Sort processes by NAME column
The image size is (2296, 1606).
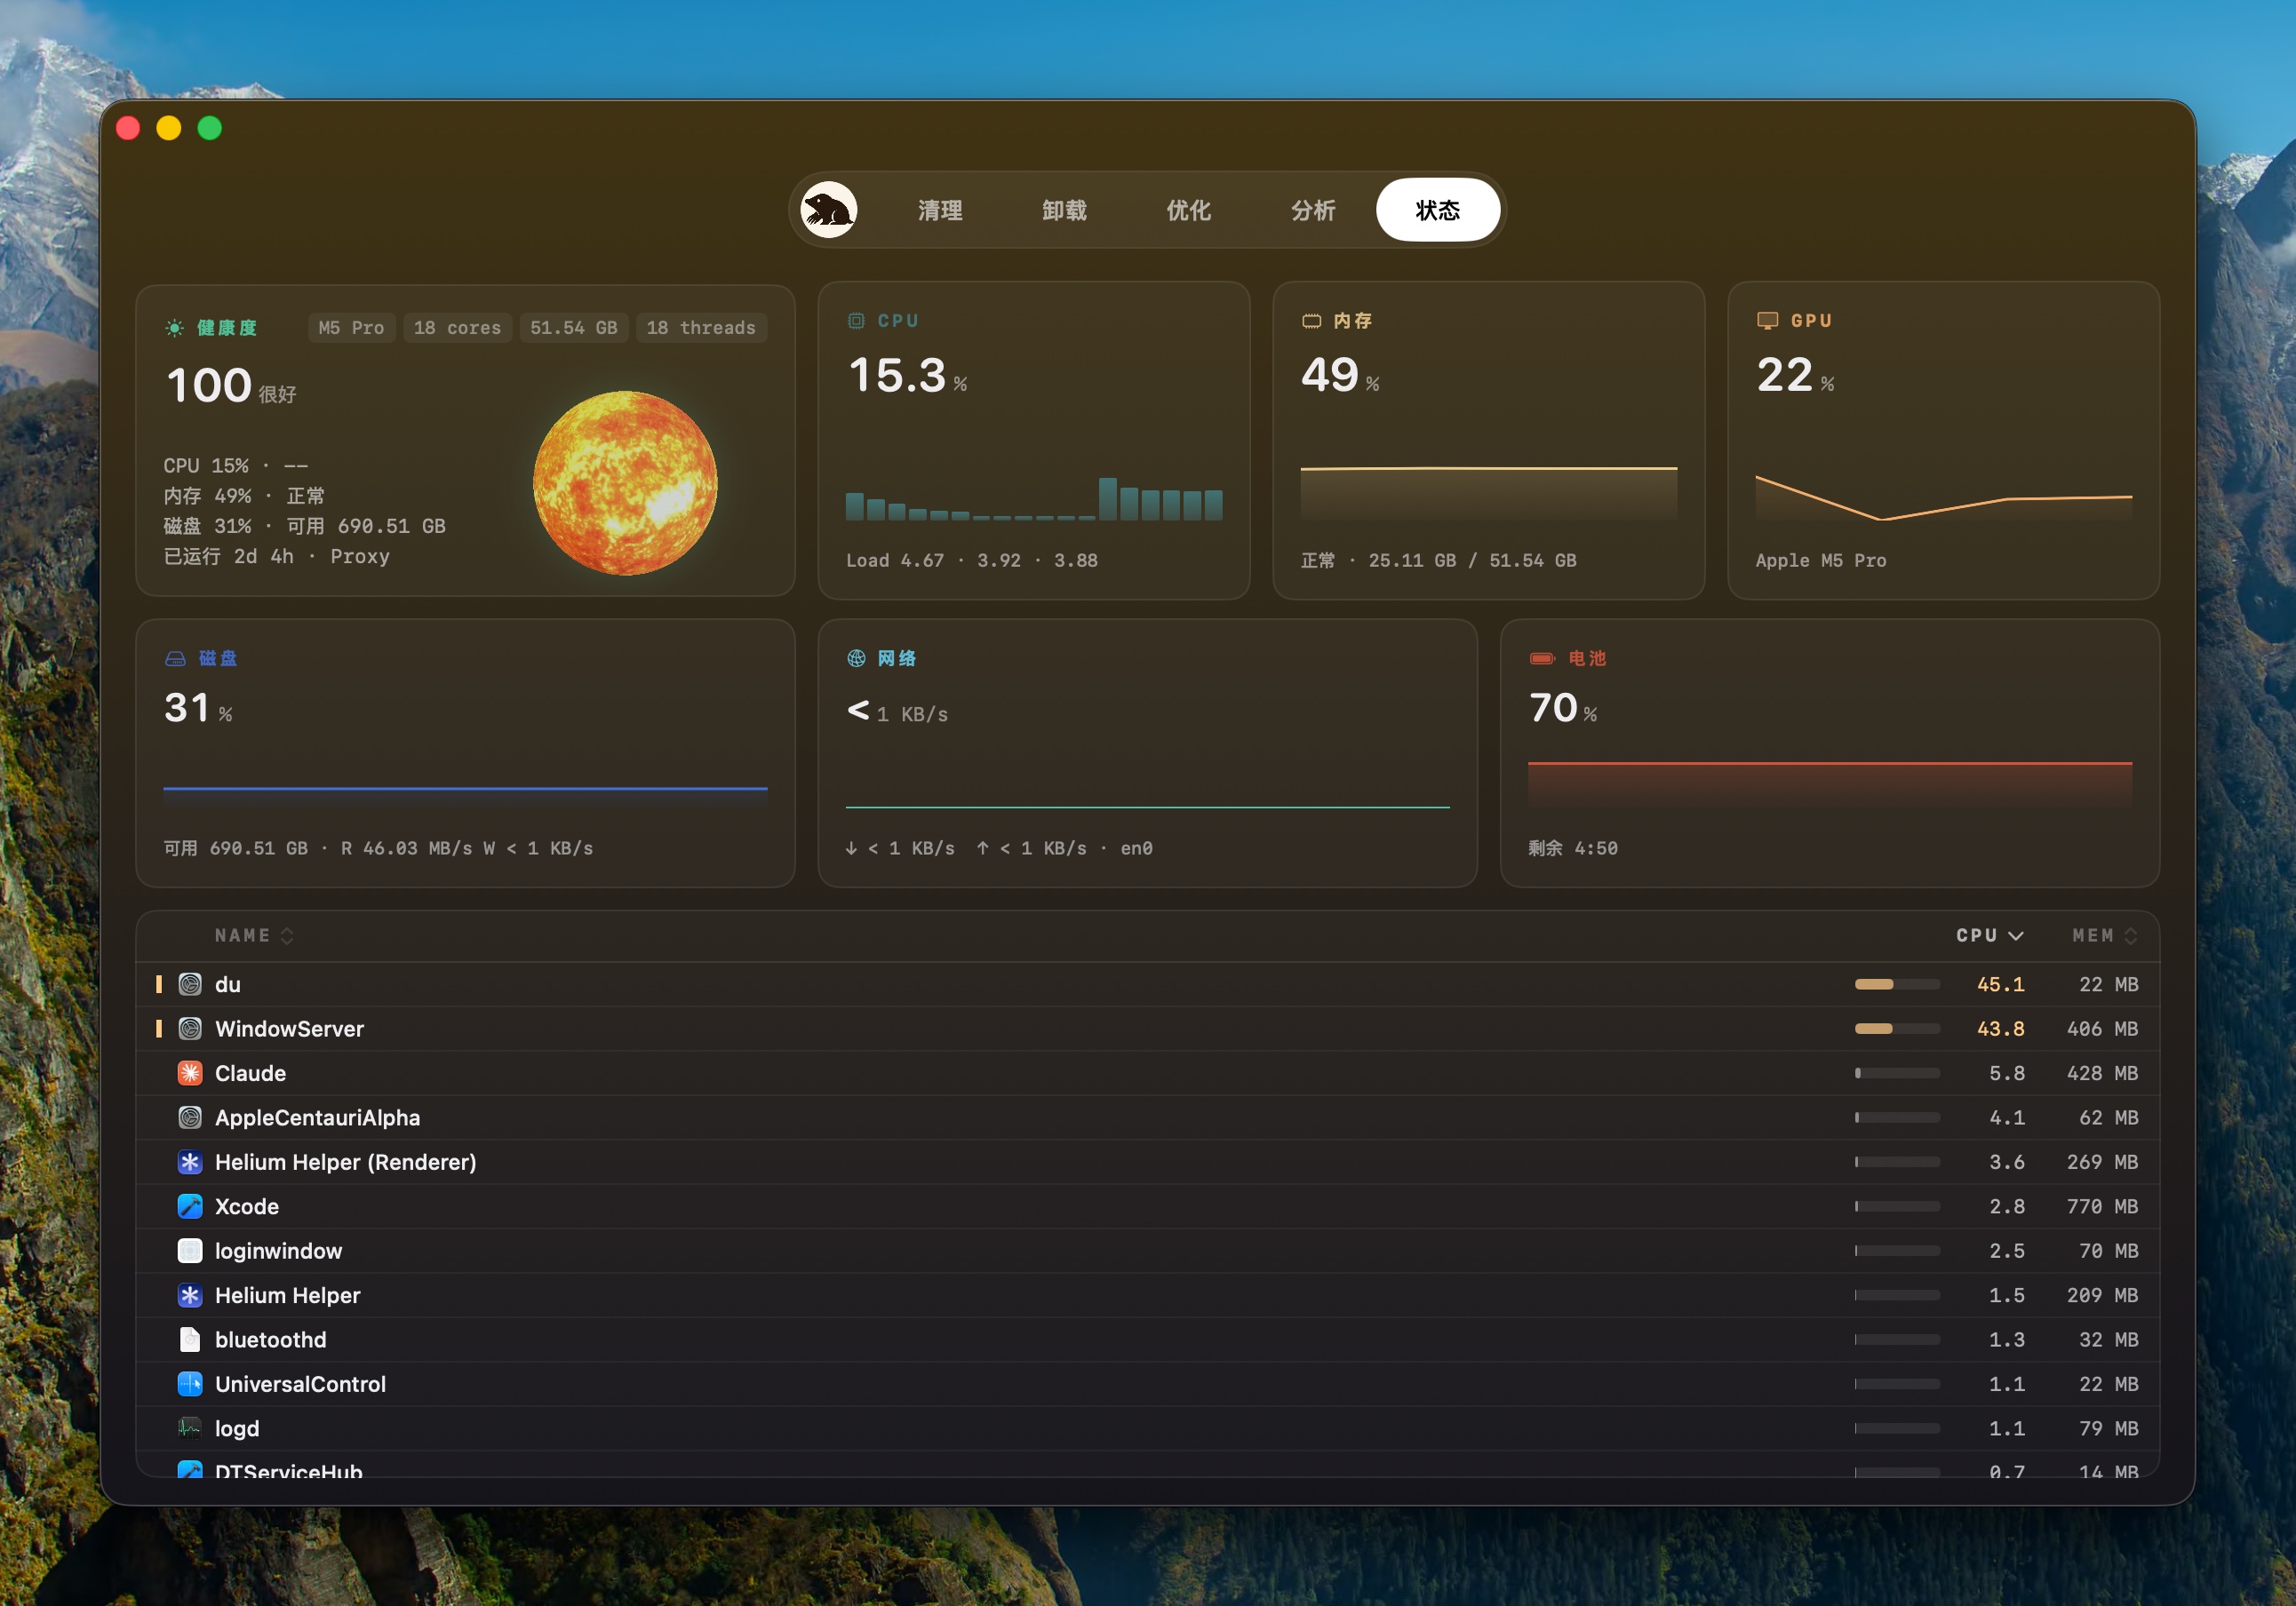click(x=253, y=936)
